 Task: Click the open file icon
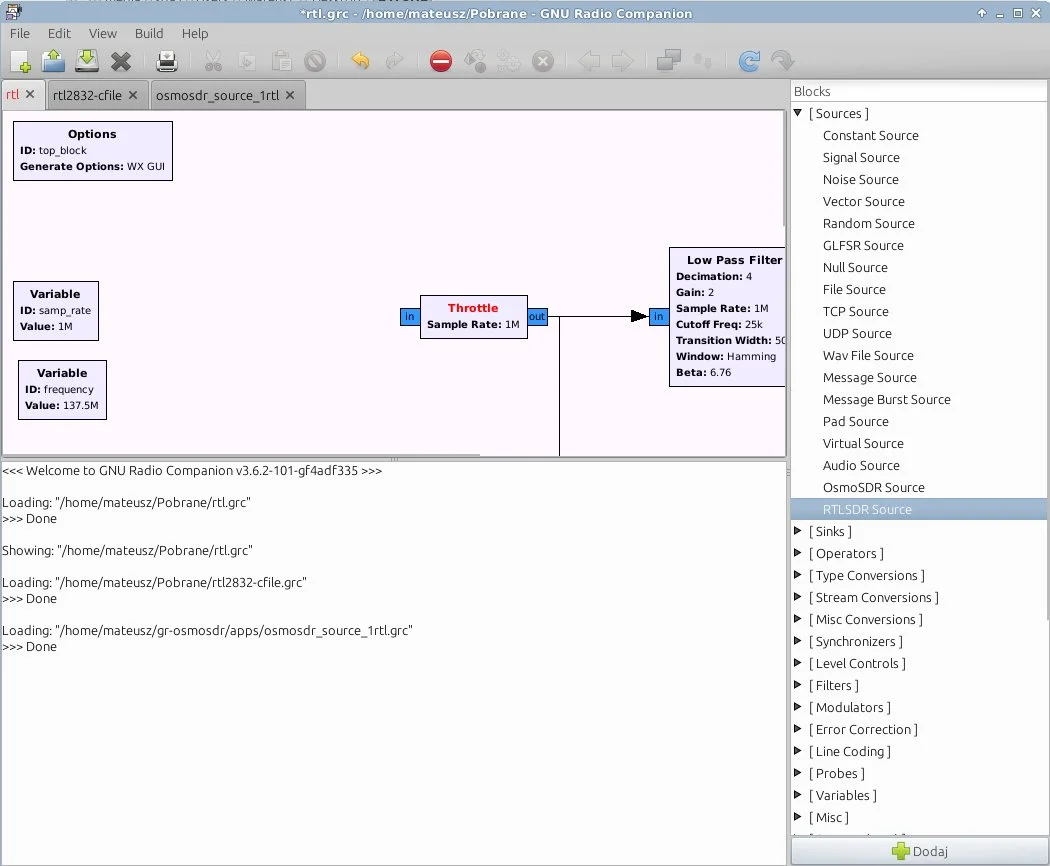(x=53, y=62)
